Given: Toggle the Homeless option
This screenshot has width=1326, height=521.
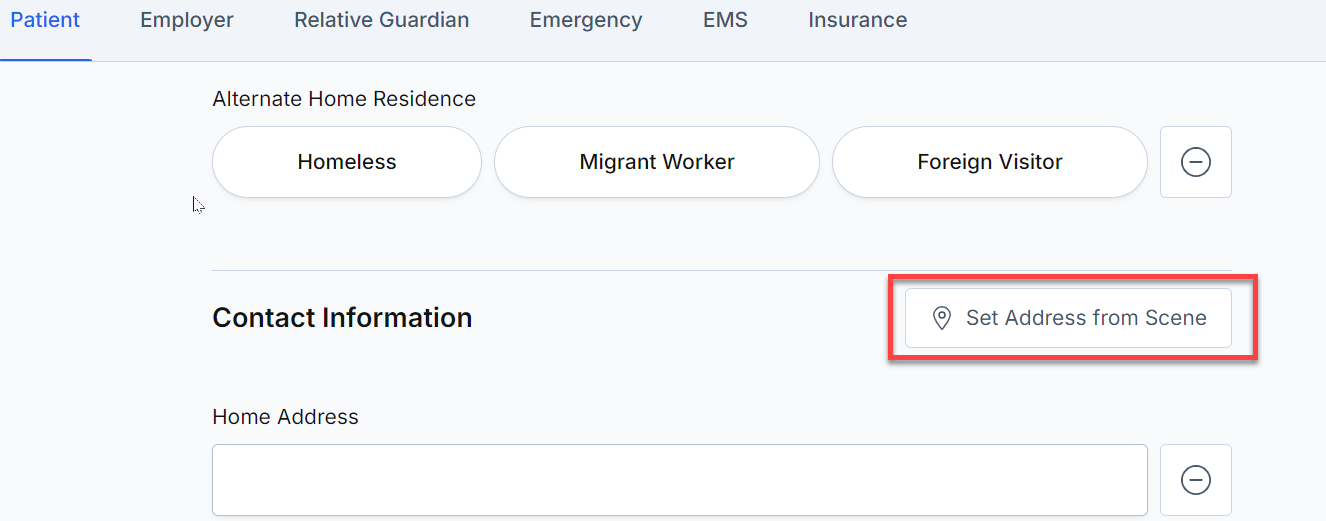Looking at the screenshot, I should point(347,162).
